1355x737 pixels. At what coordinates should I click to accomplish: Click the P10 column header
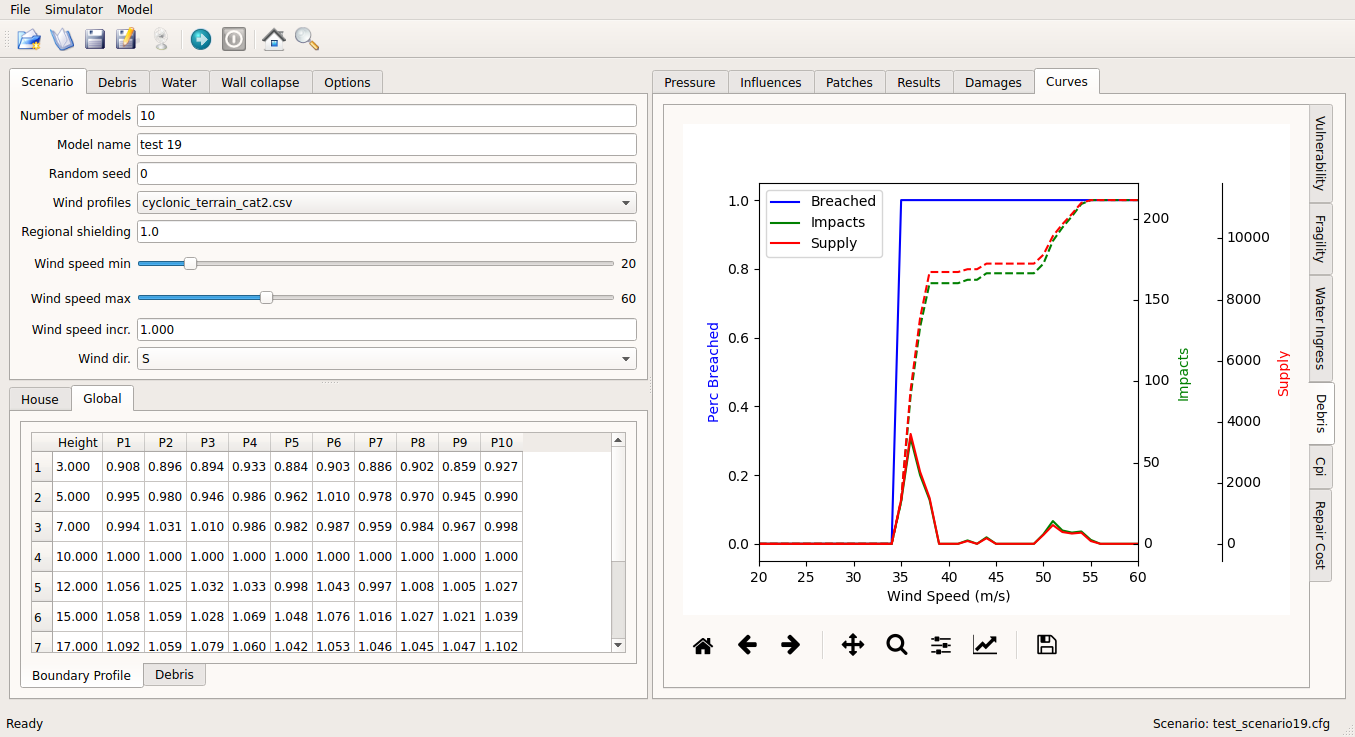(x=501, y=442)
